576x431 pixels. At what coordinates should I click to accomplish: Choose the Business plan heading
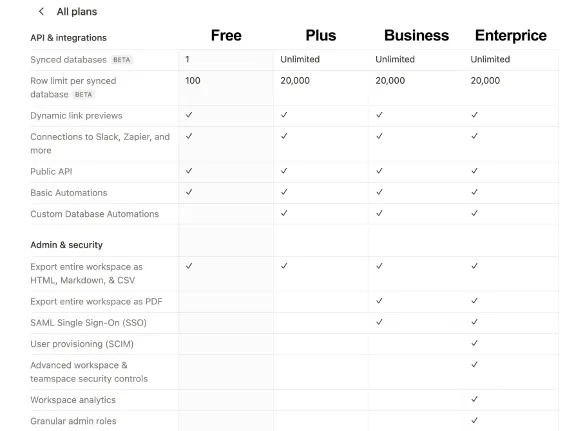pos(416,36)
